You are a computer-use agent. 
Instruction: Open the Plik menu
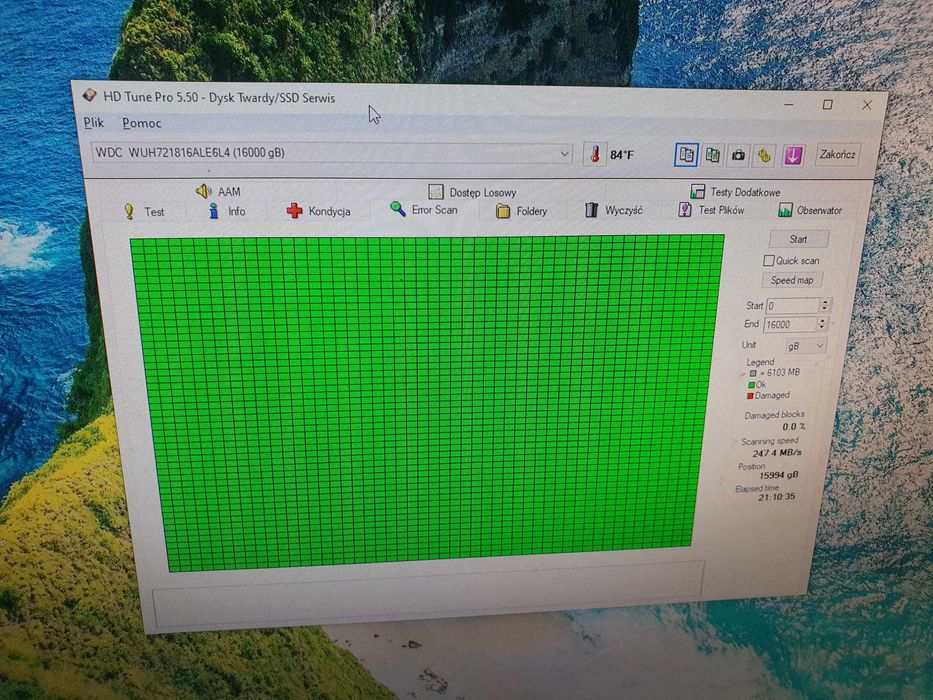(x=93, y=123)
